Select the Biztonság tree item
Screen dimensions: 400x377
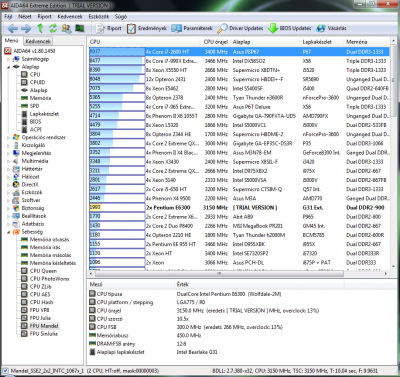tap(28, 208)
